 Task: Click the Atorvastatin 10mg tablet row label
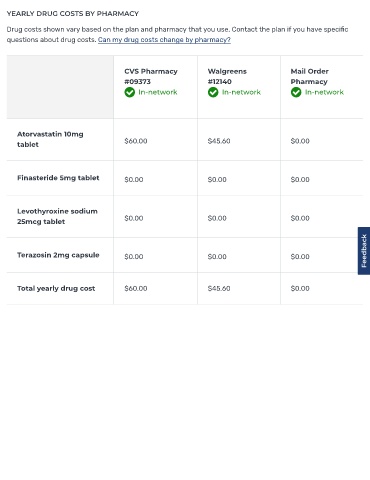[x=50, y=139]
